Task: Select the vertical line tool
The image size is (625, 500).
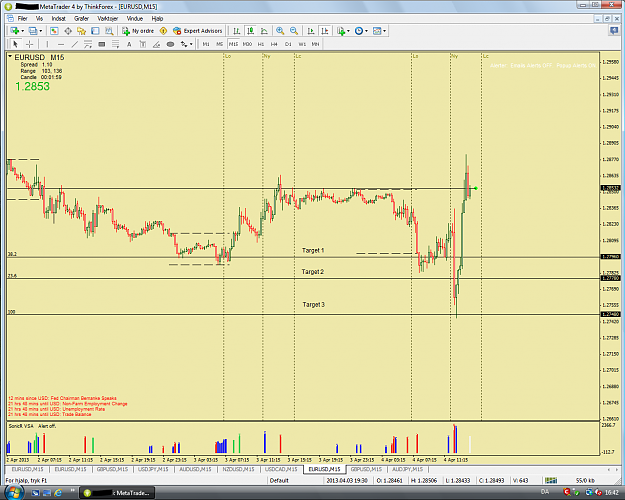Action: pos(47,44)
